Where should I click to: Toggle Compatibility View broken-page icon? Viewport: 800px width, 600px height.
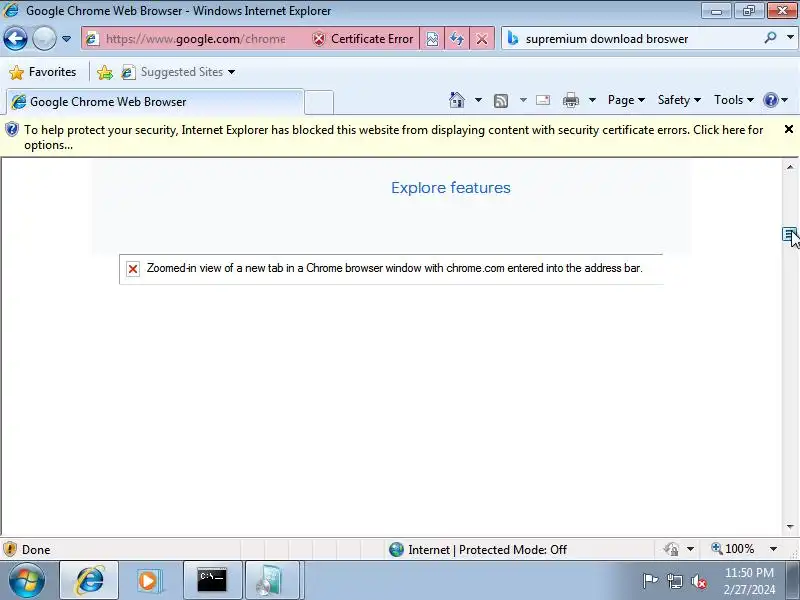pyautogui.click(x=432, y=39)
